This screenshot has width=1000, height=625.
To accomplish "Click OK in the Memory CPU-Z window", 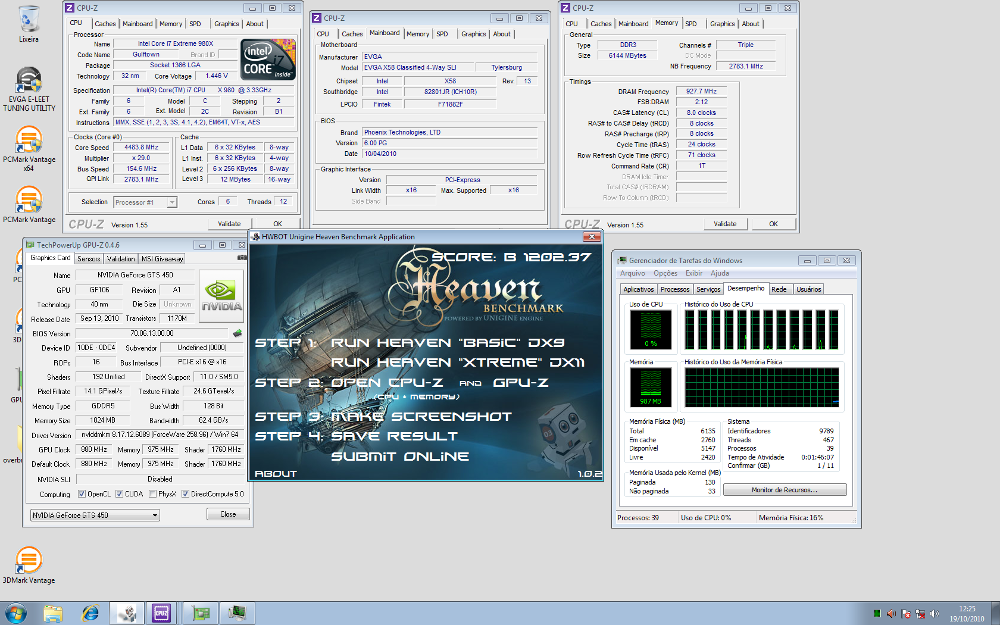I will tap(773, 224).
